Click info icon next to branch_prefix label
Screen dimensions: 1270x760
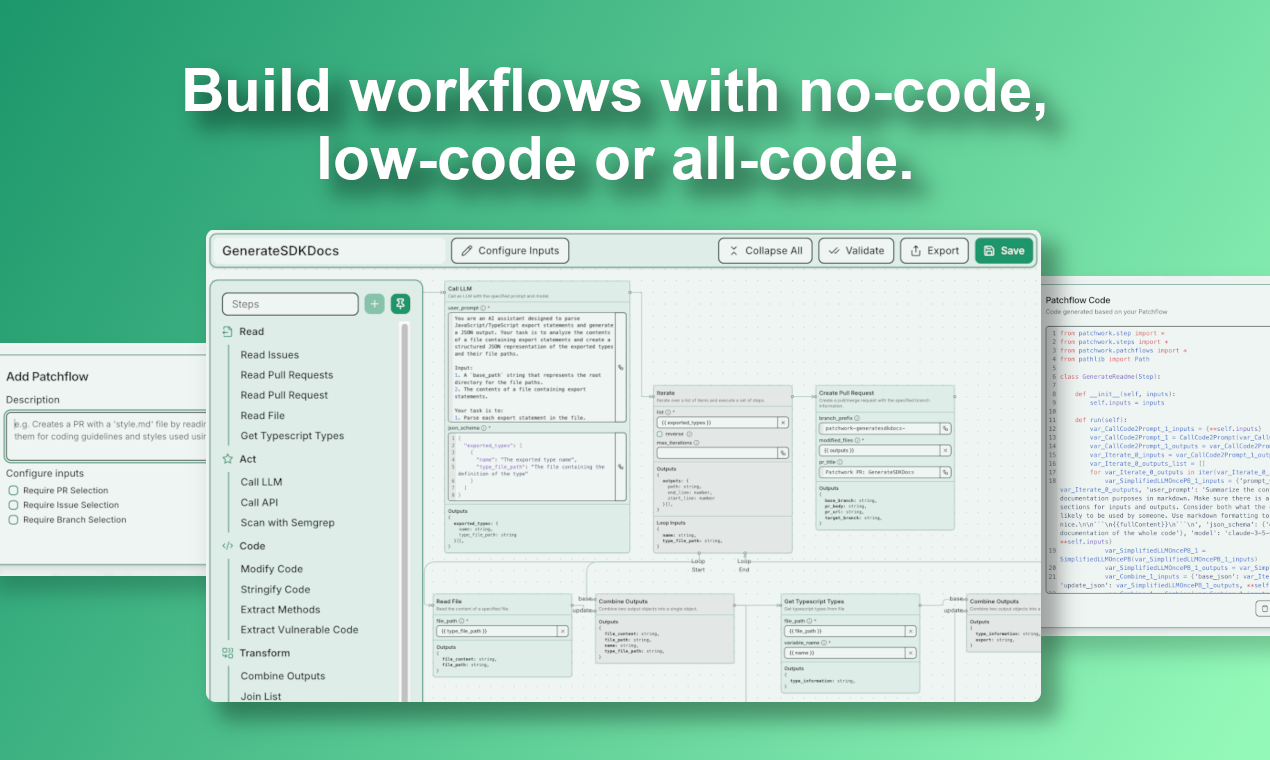click(856, 417)
